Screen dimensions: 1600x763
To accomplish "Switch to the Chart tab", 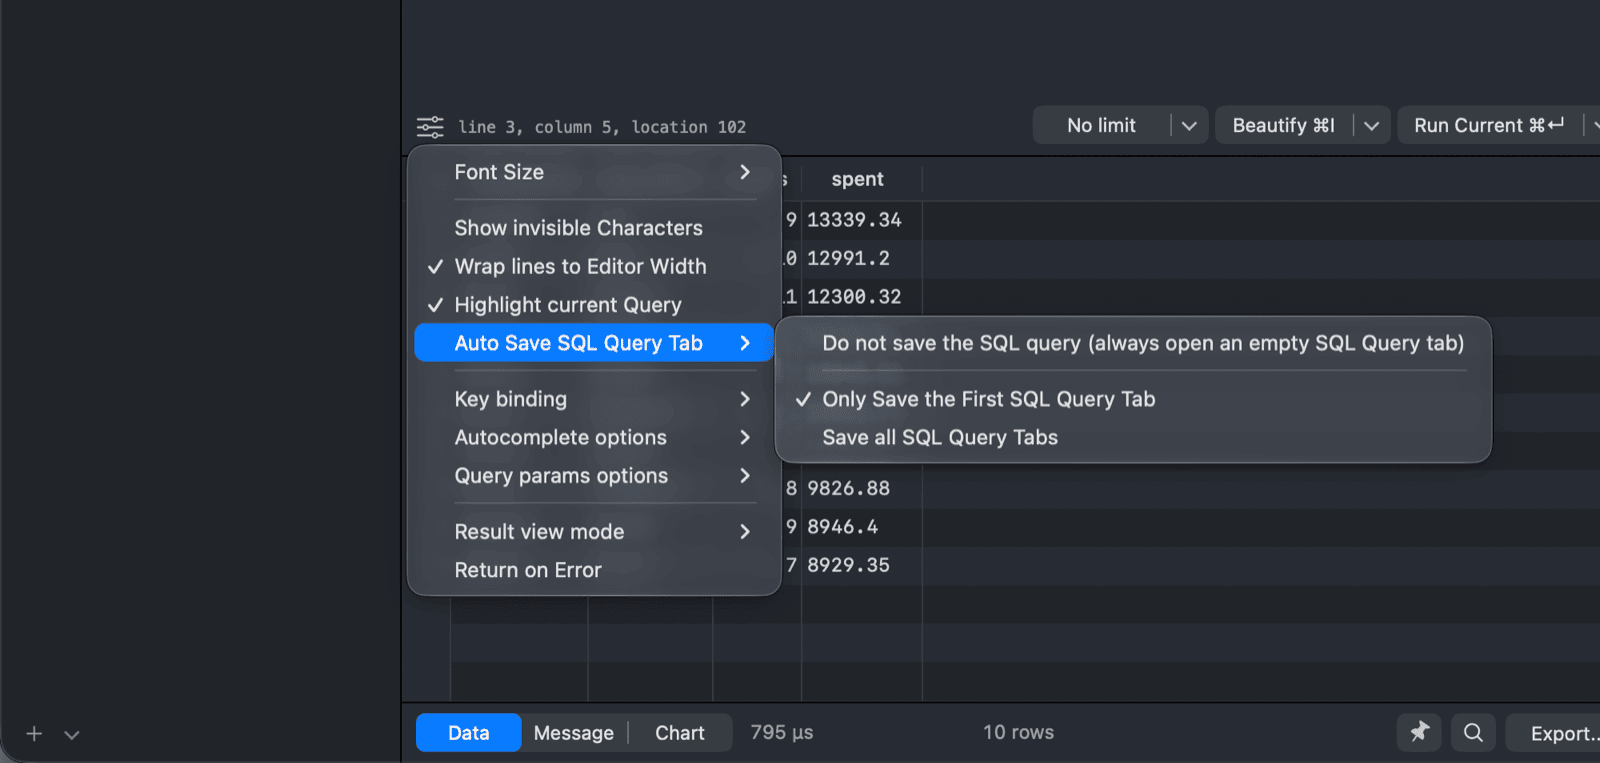I will [680, 733].
